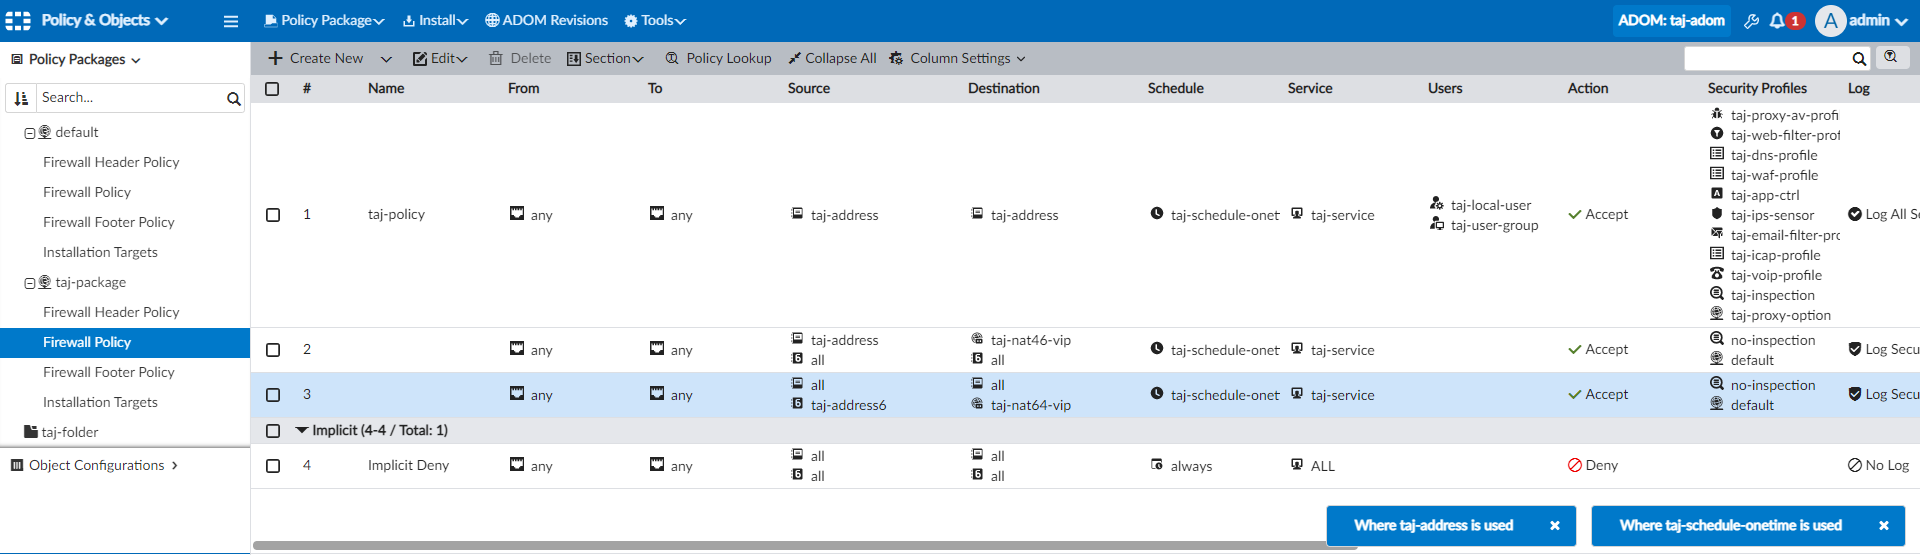Screen dimensions: 1920x555
Task: Open the wrench tools icon in header
Action: [1751, 20]
